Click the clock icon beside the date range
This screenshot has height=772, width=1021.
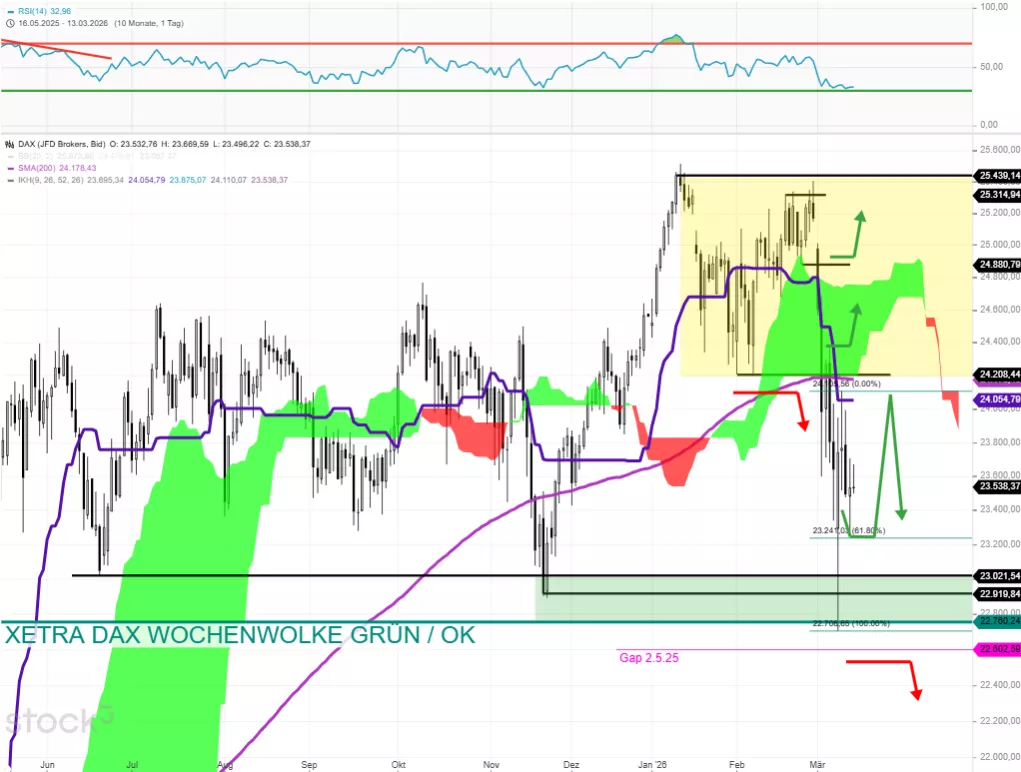coord(8,21)
